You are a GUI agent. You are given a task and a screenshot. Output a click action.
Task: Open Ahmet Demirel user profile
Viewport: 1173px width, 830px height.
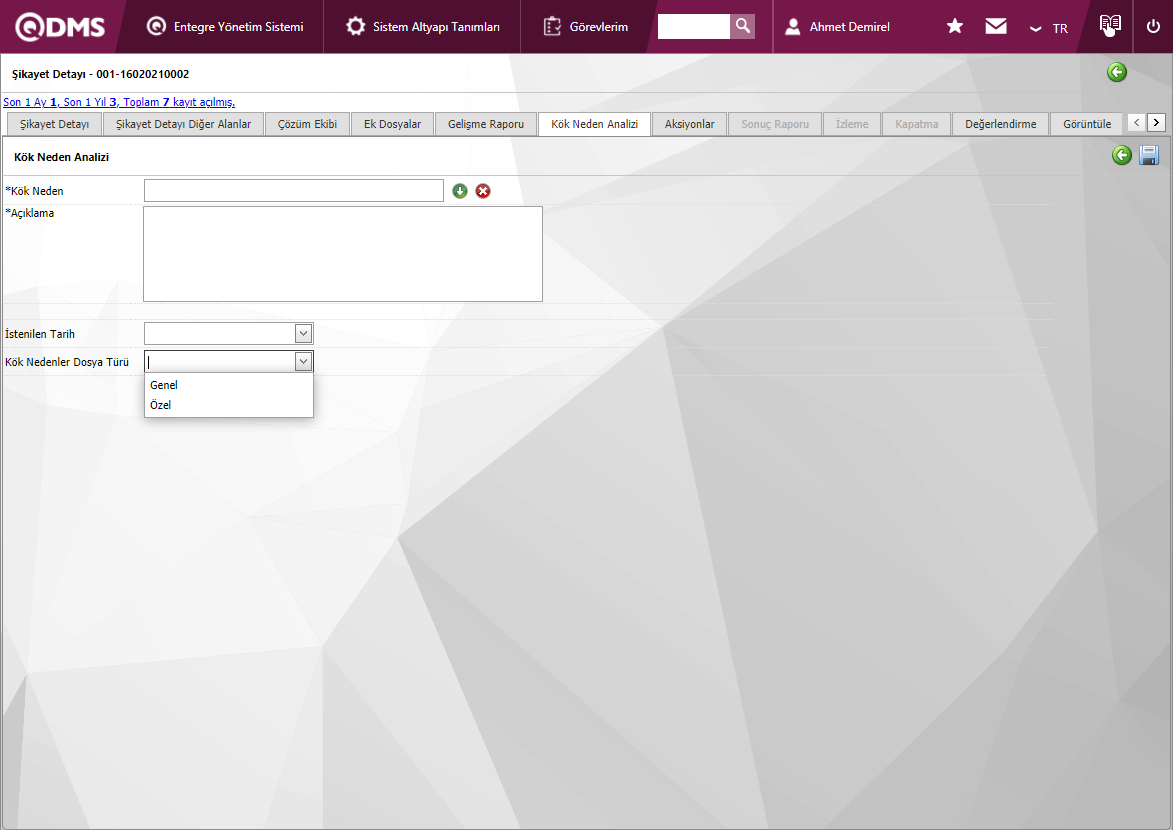click(x=837, y=27)
